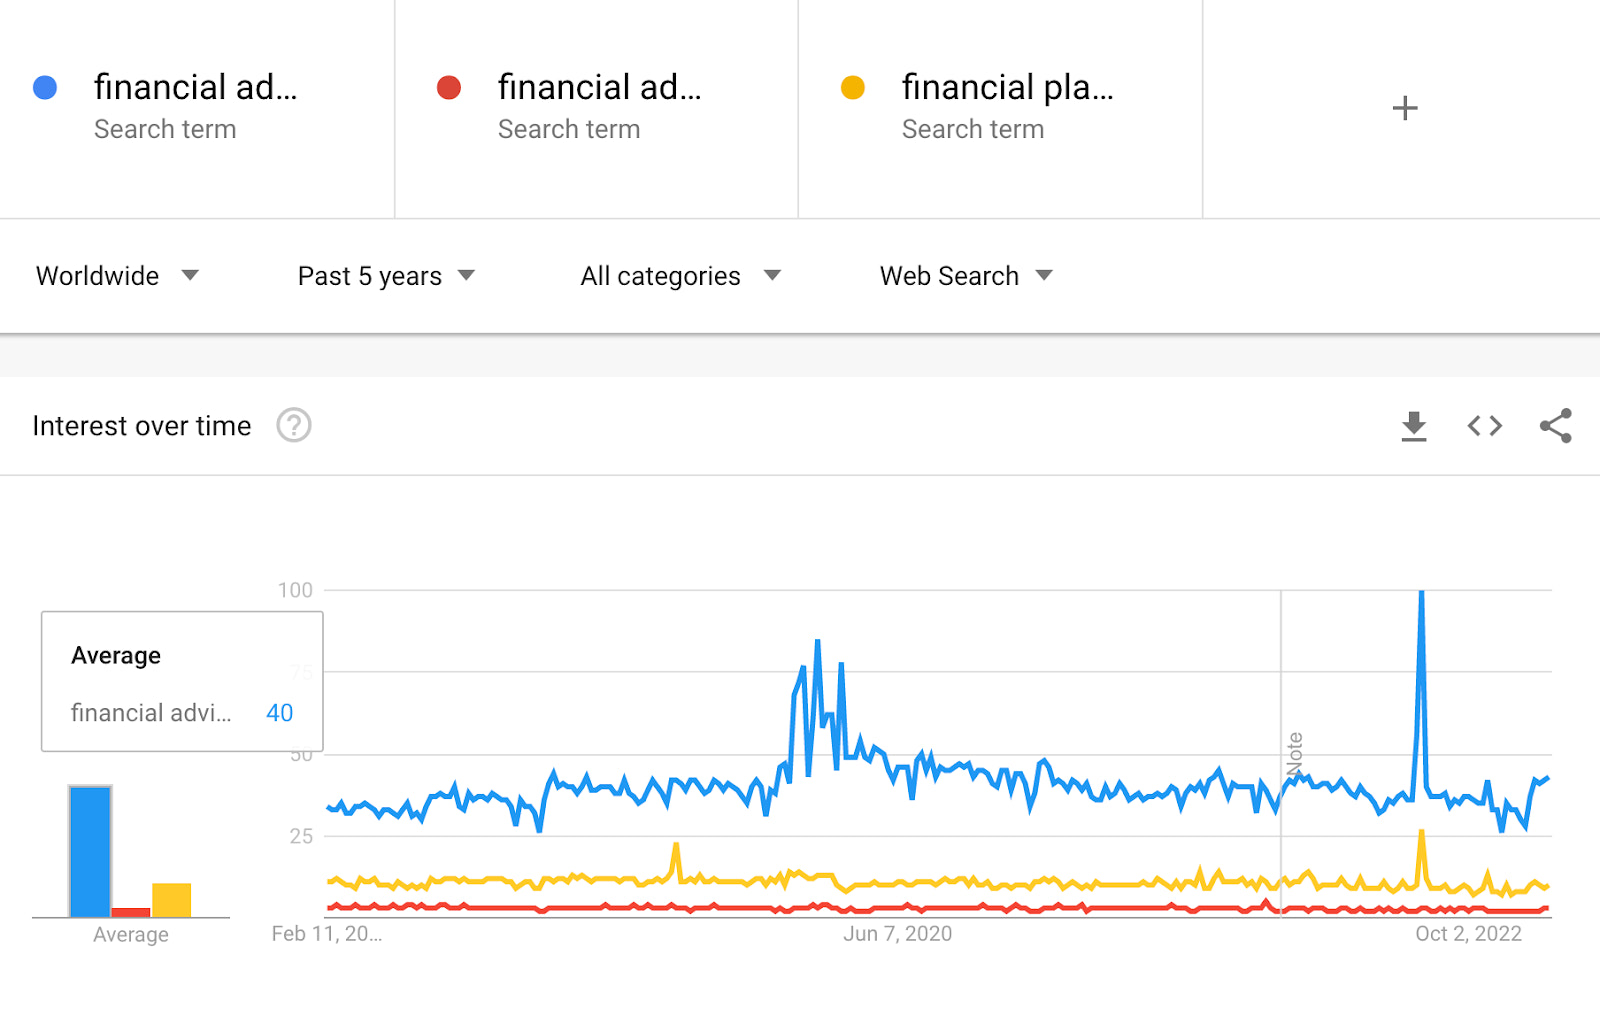
Task: Toggle the blue trend line via its average bar
Action: tap(88, 850)
